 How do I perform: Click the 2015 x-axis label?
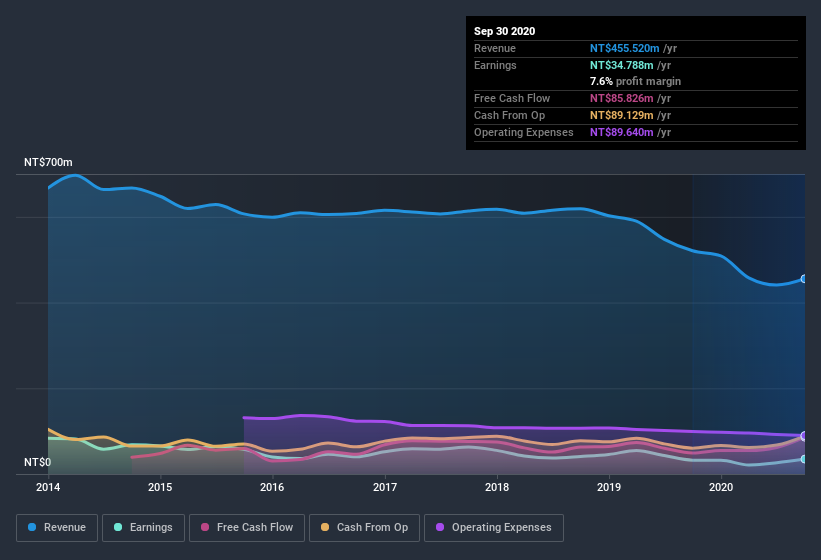tap(160, 487)
